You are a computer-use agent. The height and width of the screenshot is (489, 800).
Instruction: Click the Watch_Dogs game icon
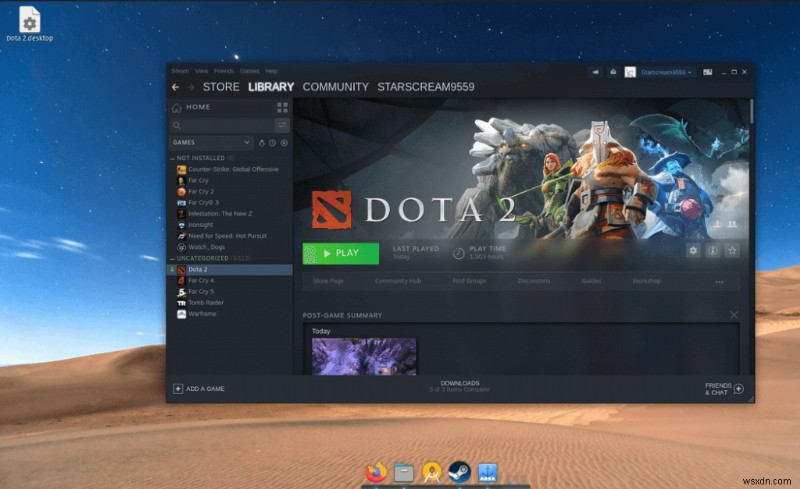181,248
